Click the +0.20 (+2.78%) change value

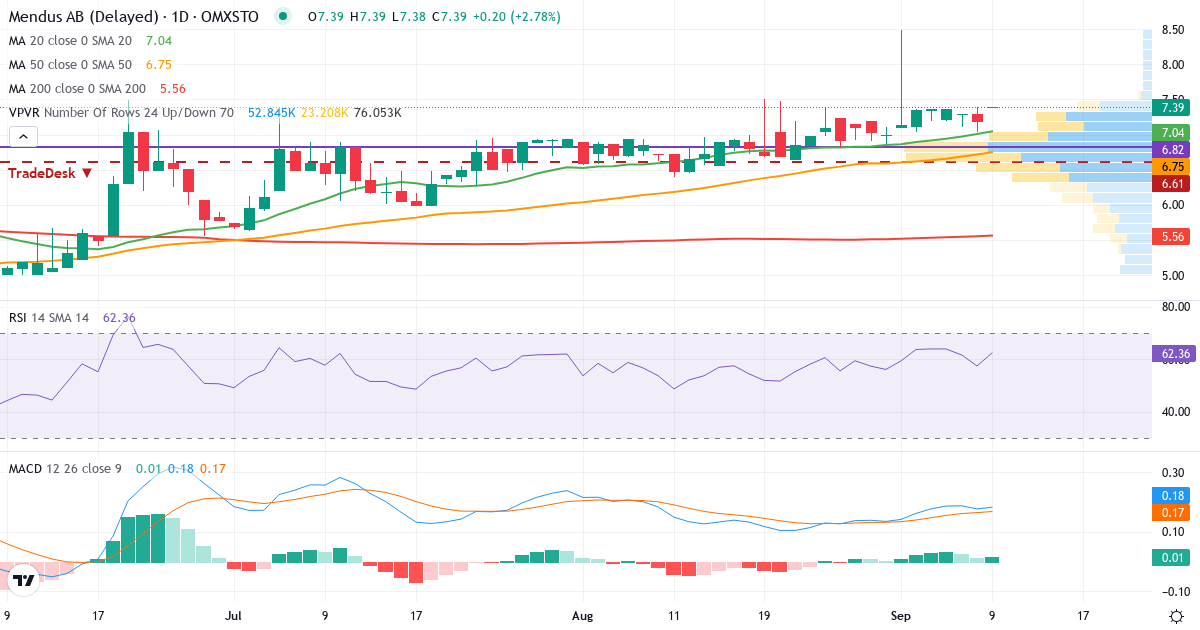516,17
